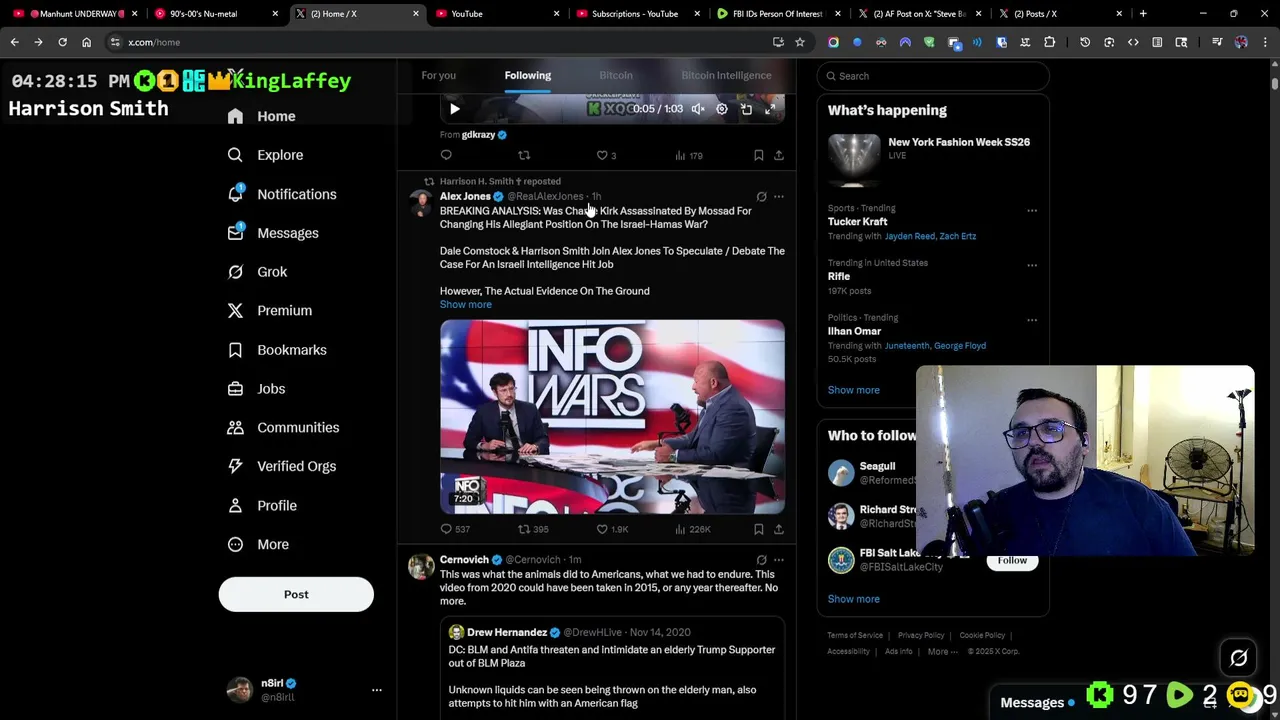
Task: Open Messages drawer at bottom
Action: tap(1032, 703)
